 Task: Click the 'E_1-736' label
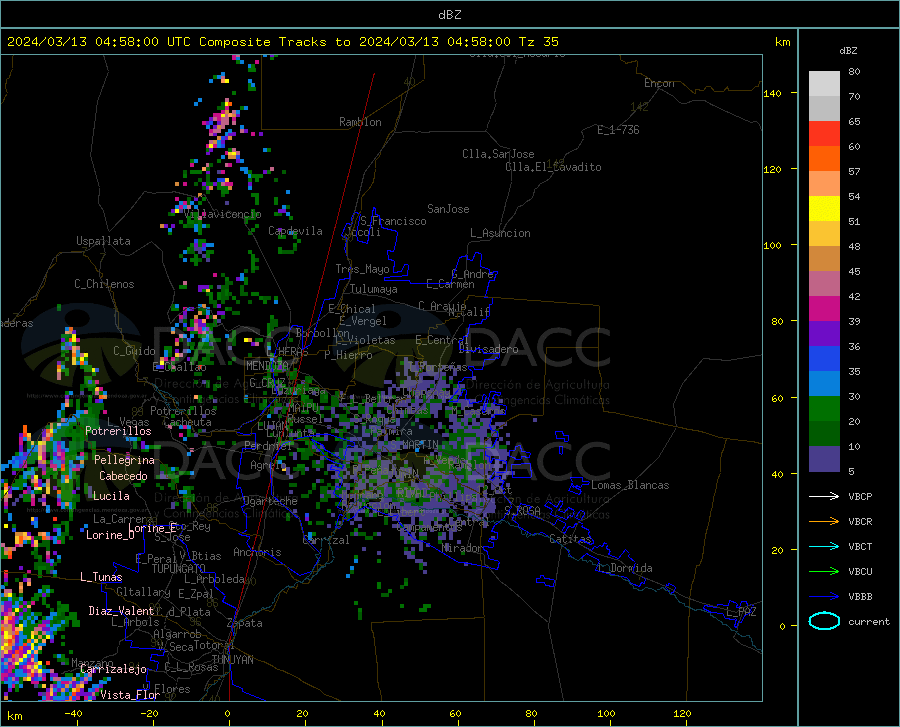click(x=618, y=130)
